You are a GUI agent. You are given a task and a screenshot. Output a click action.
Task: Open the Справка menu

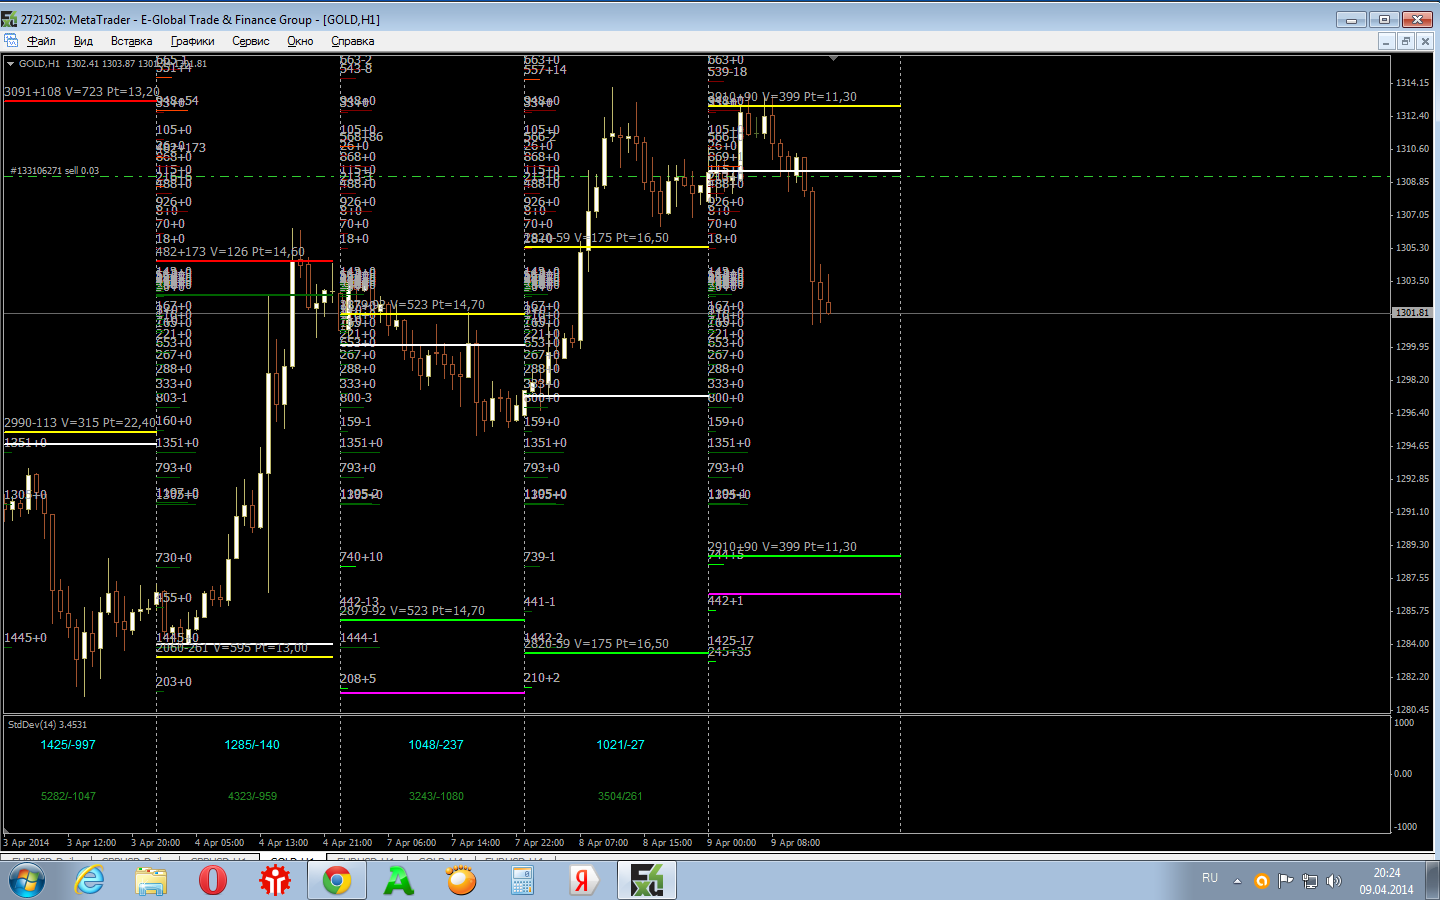[352, 41]
